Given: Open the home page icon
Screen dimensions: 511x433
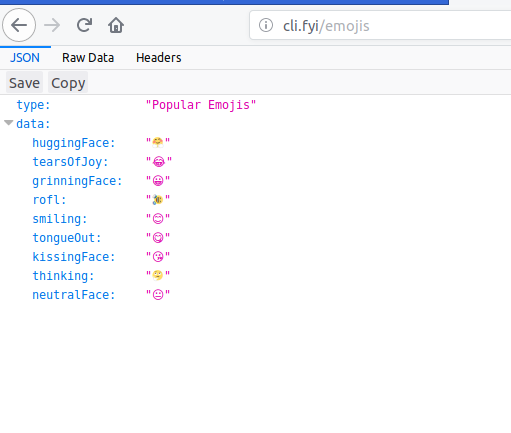Looking at the screenshot, I should point(116,25).
